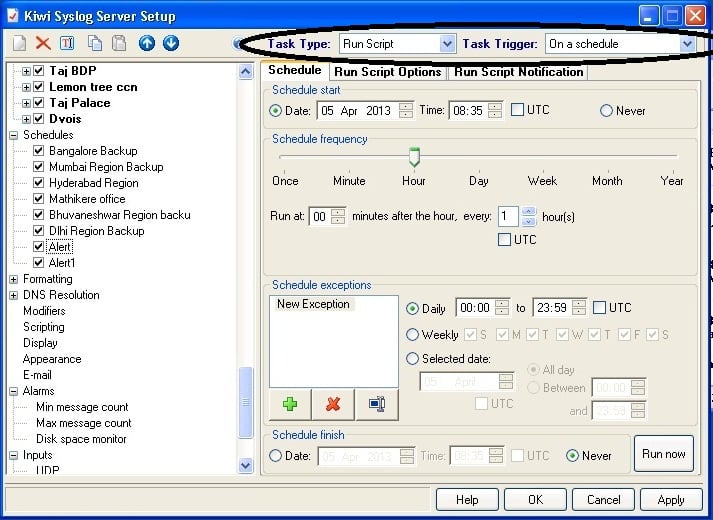
Task: Click the schedule start Time field
Action: 476,110
